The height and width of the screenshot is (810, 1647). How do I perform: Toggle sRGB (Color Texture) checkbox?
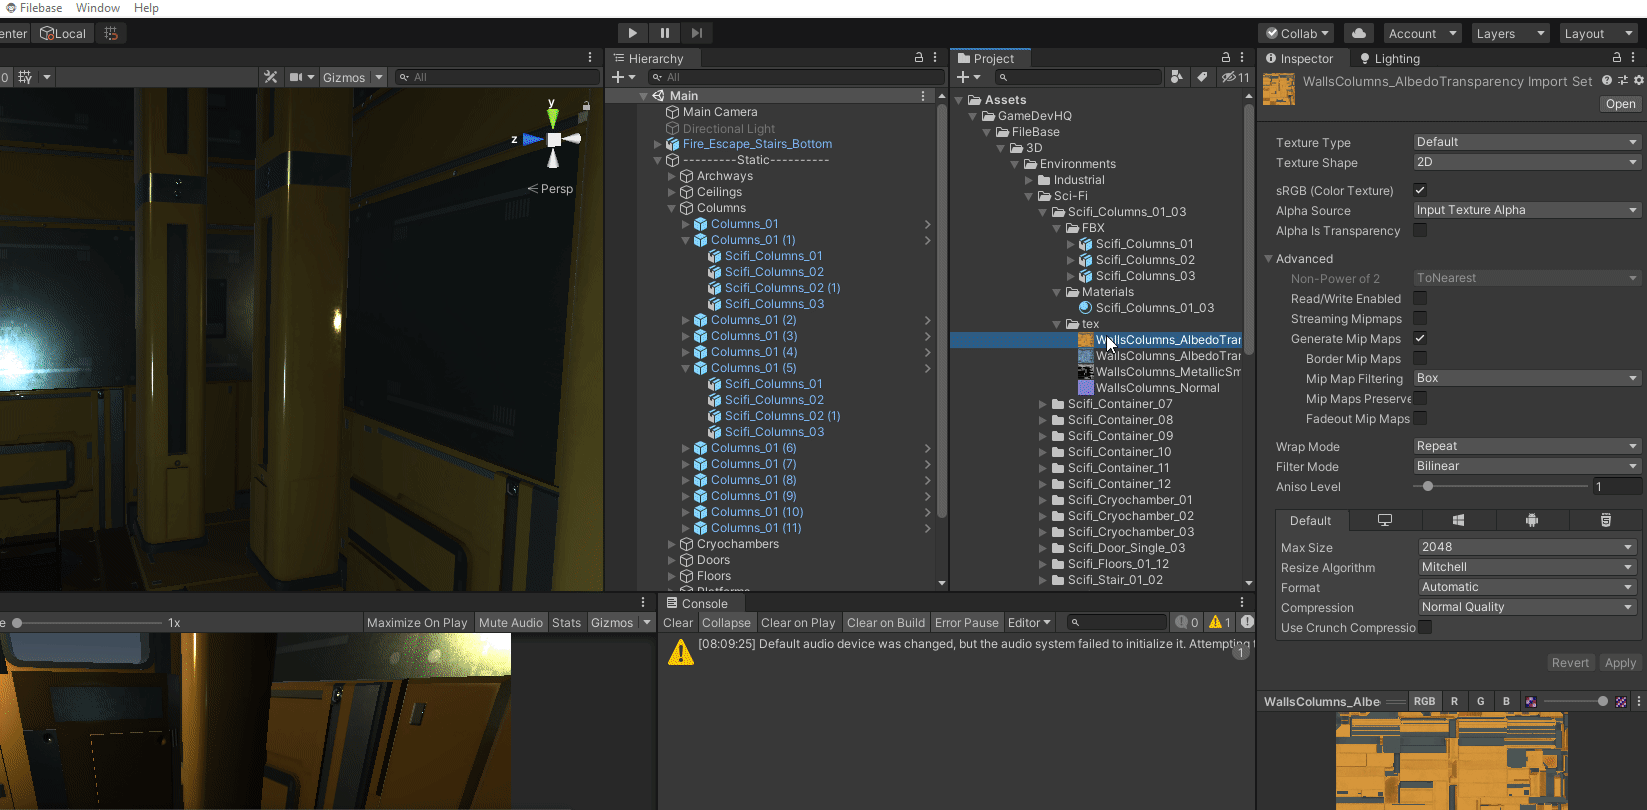[x=1420, y=190]
